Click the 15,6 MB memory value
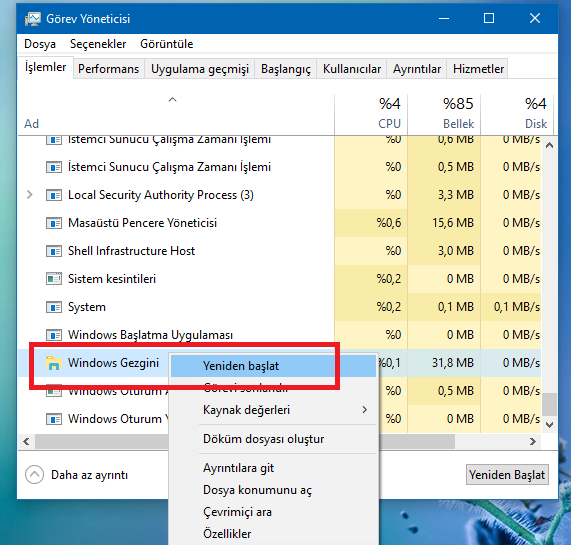 click(x=453, y=223)
